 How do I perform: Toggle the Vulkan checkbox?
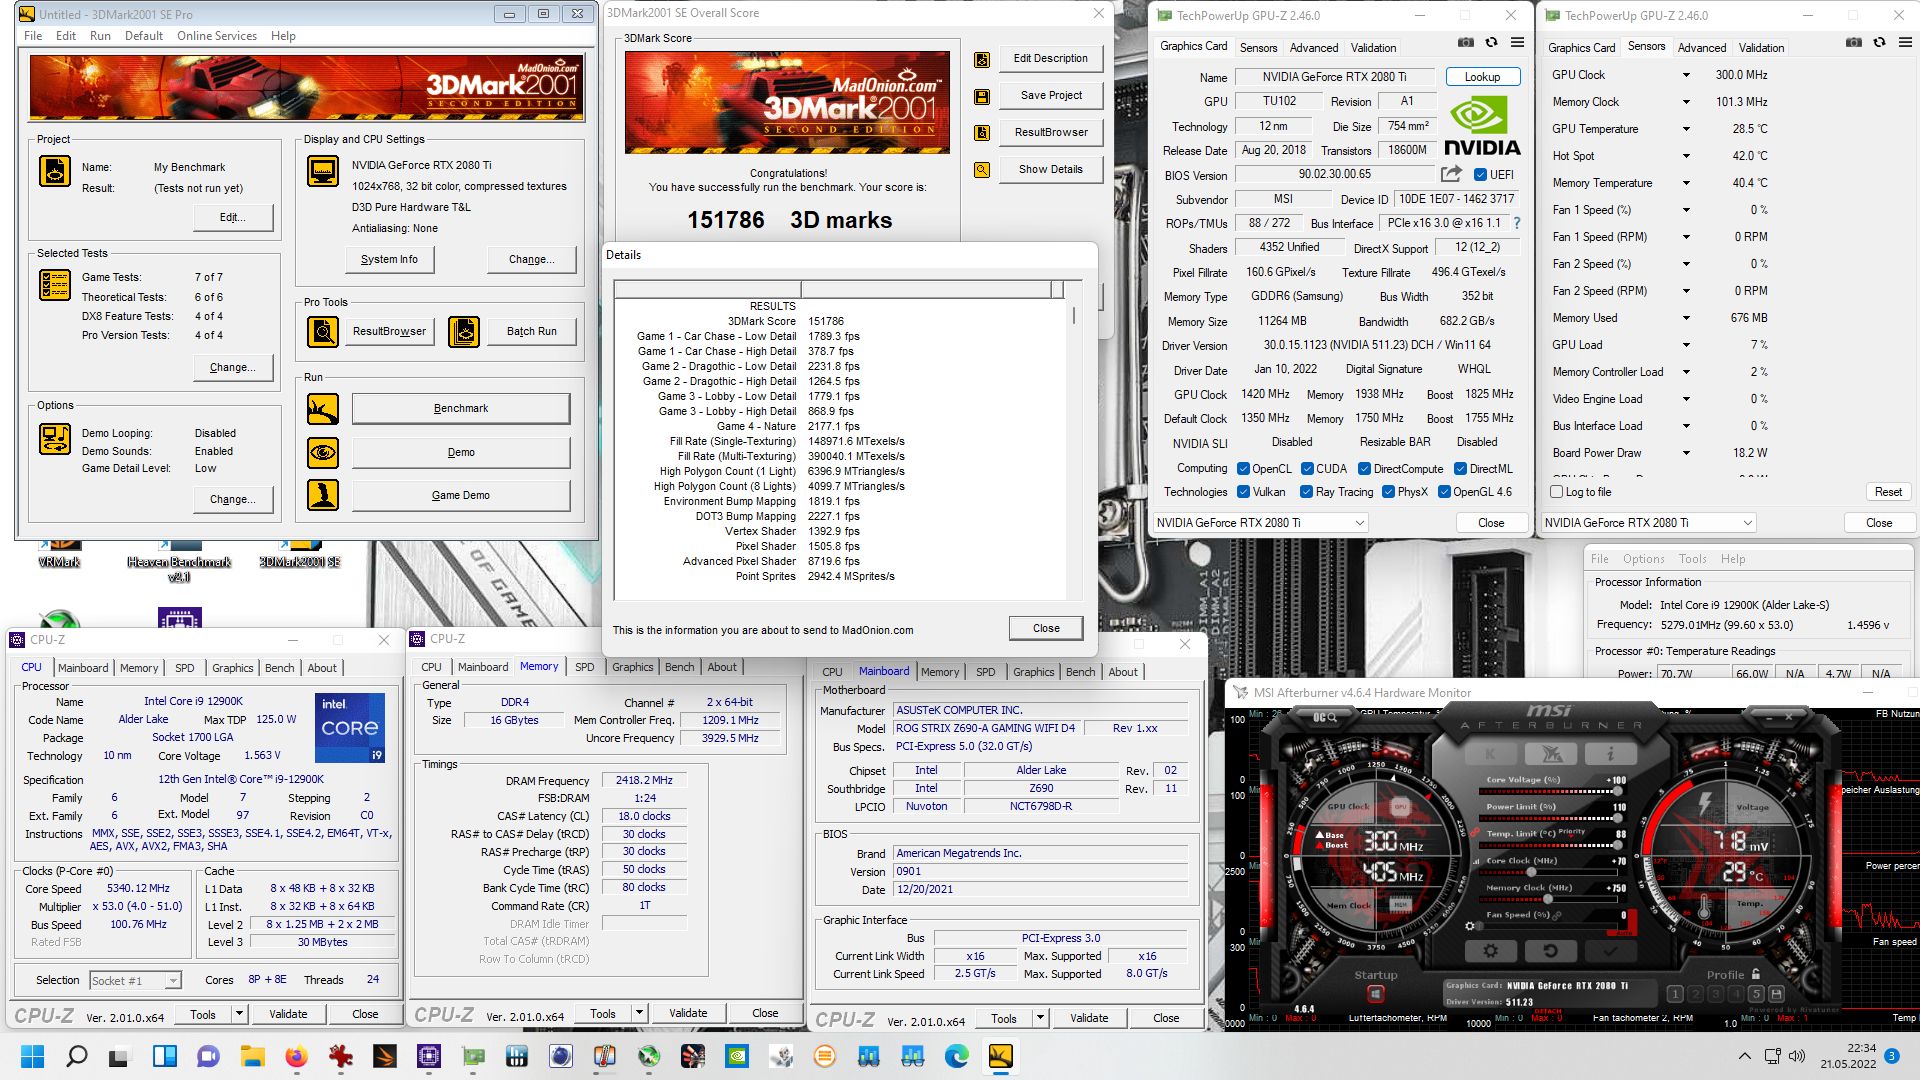click(1243, 492)
